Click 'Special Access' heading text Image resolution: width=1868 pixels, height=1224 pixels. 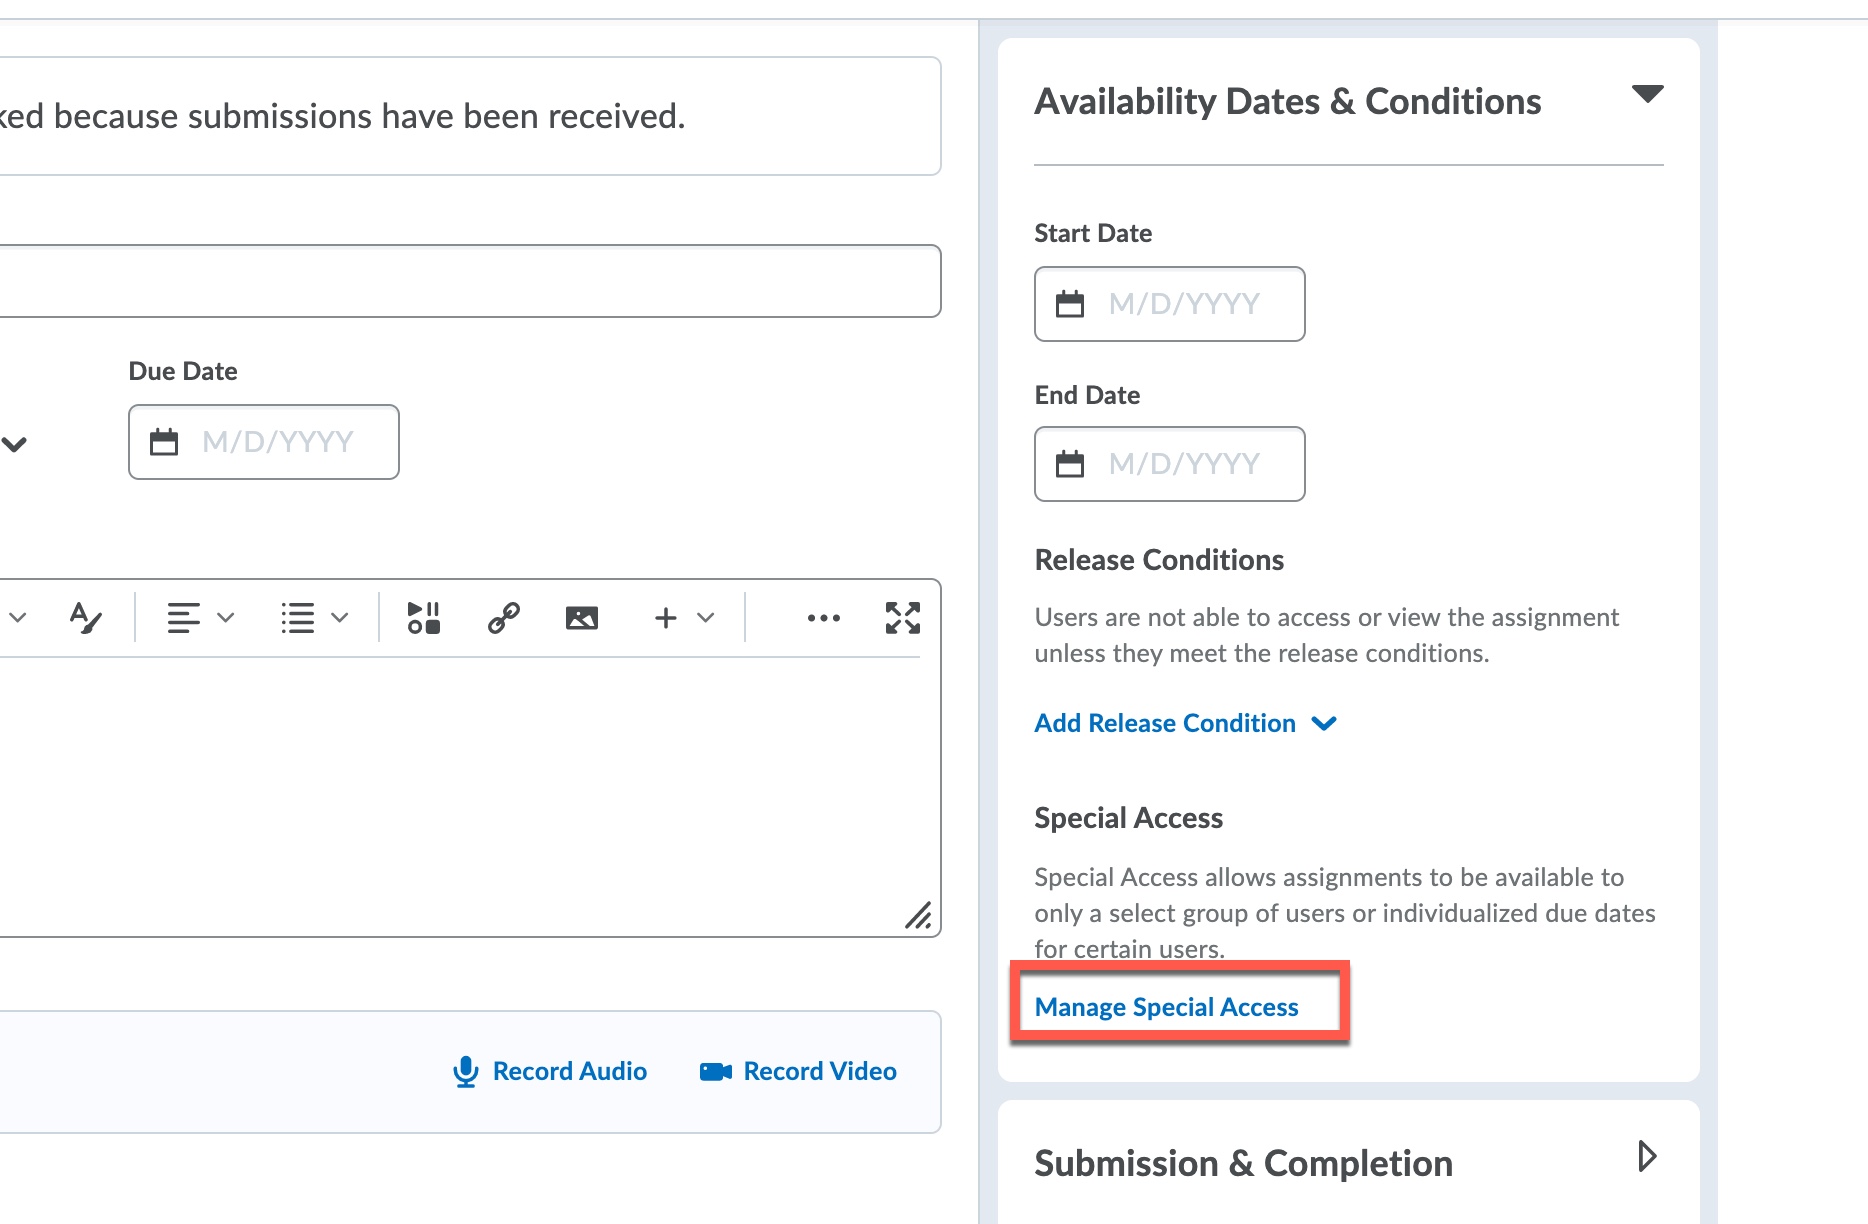[1128, 818]
